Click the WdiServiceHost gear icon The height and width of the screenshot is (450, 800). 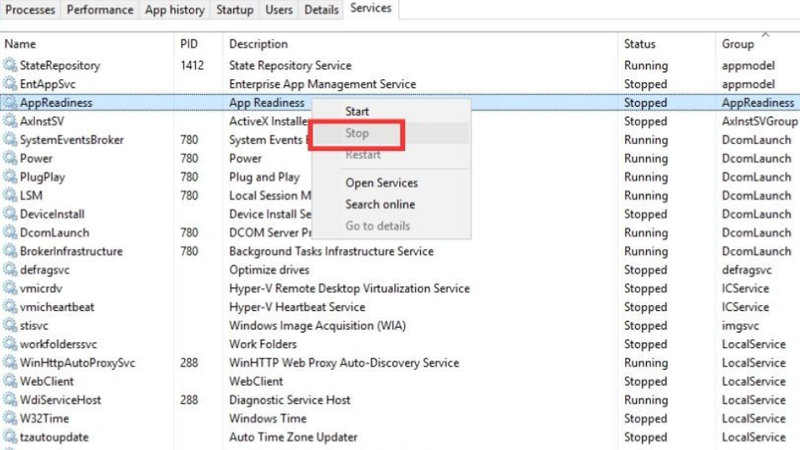coord(10,399)
